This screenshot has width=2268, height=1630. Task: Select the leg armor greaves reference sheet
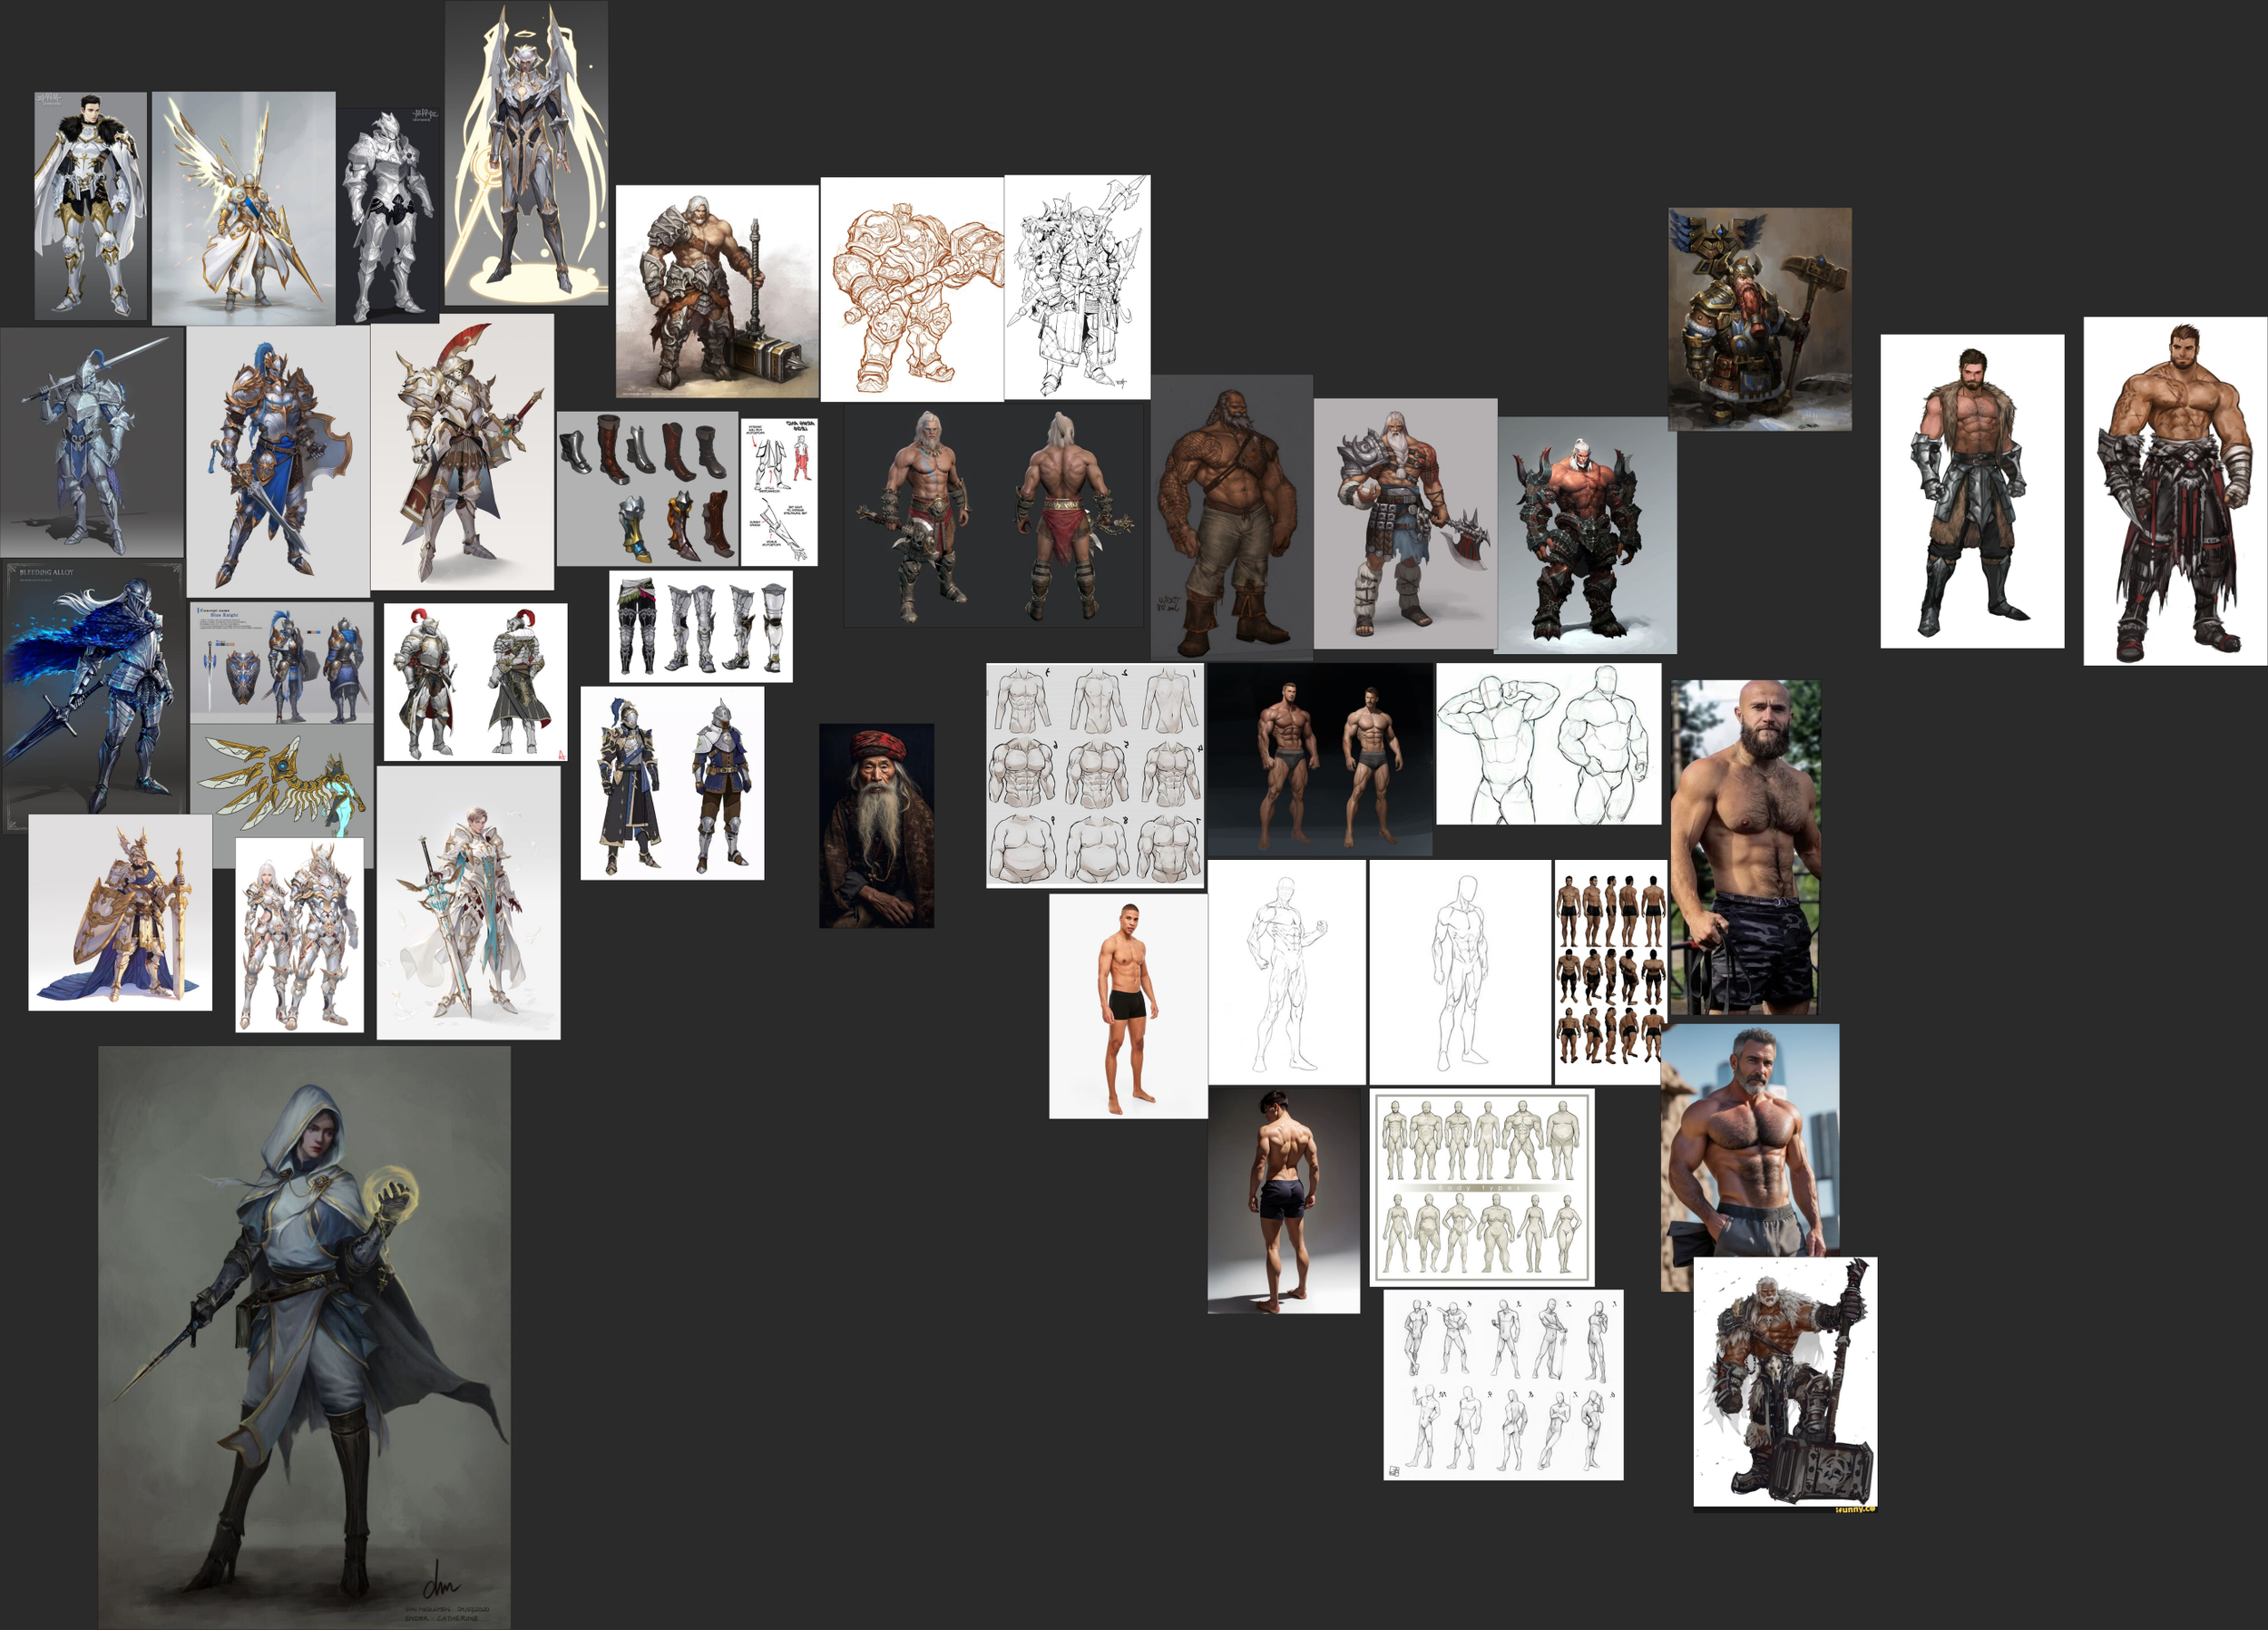click(x=700, y=626)
